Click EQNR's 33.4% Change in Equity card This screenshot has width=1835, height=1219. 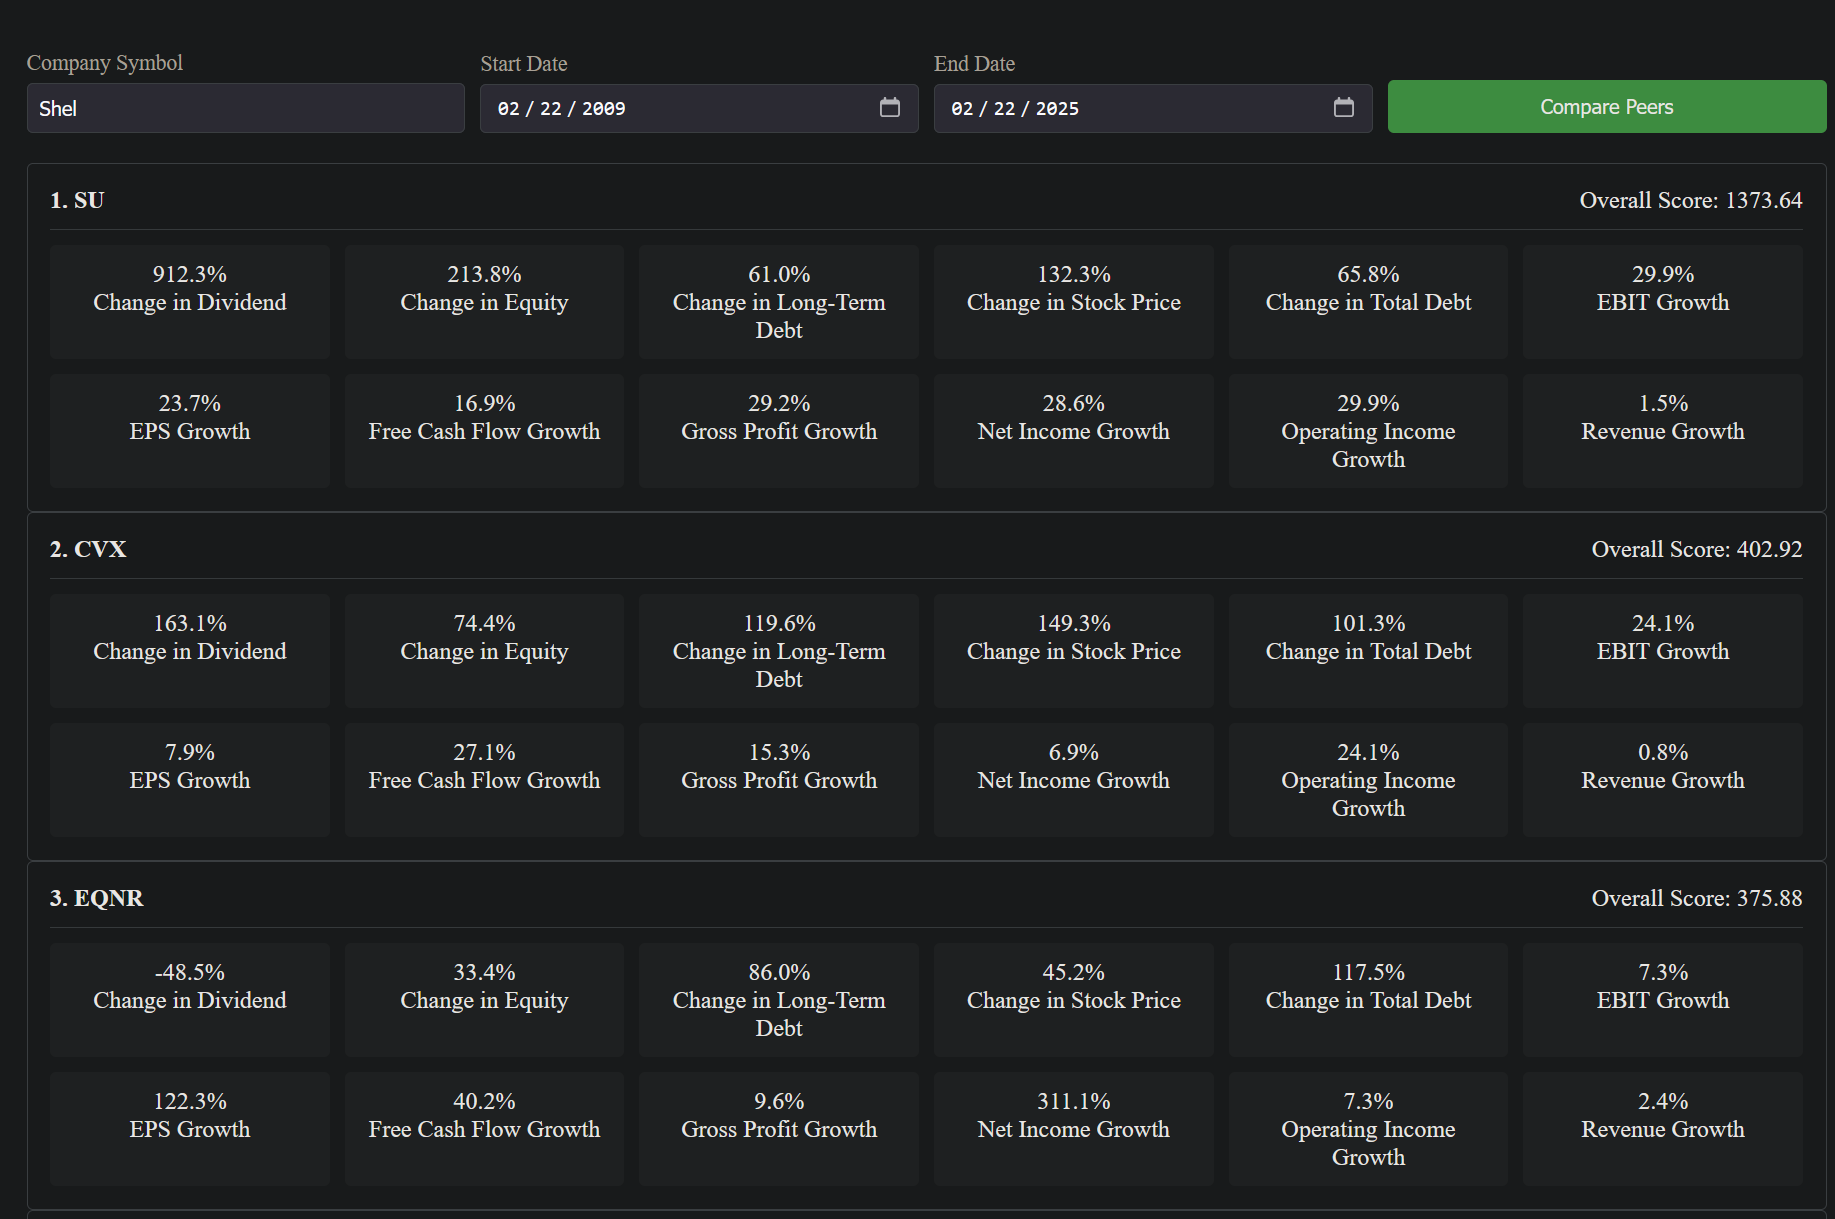click(484, 1000)
